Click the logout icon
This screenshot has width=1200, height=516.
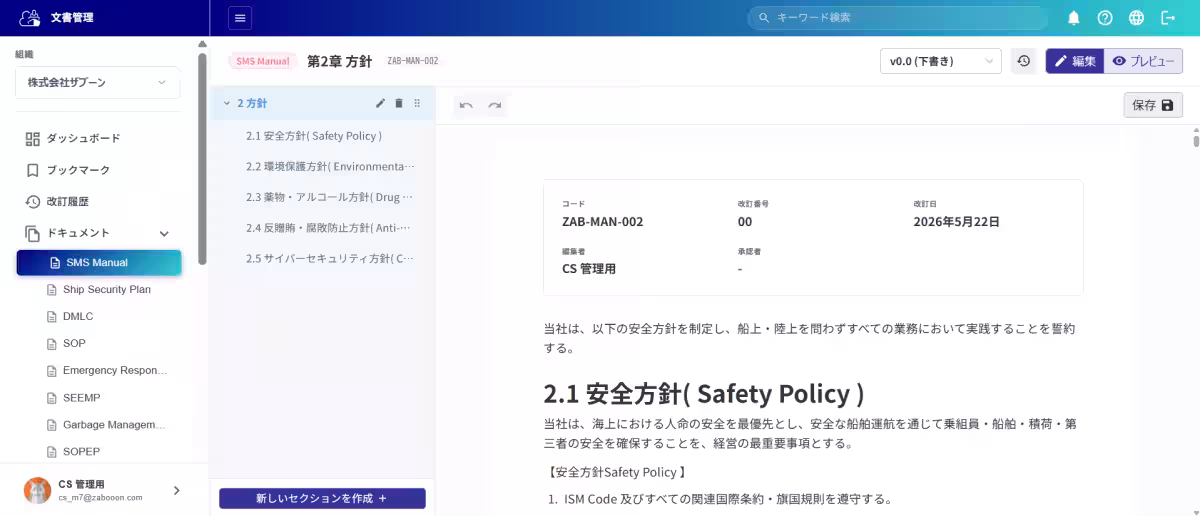1168,18
